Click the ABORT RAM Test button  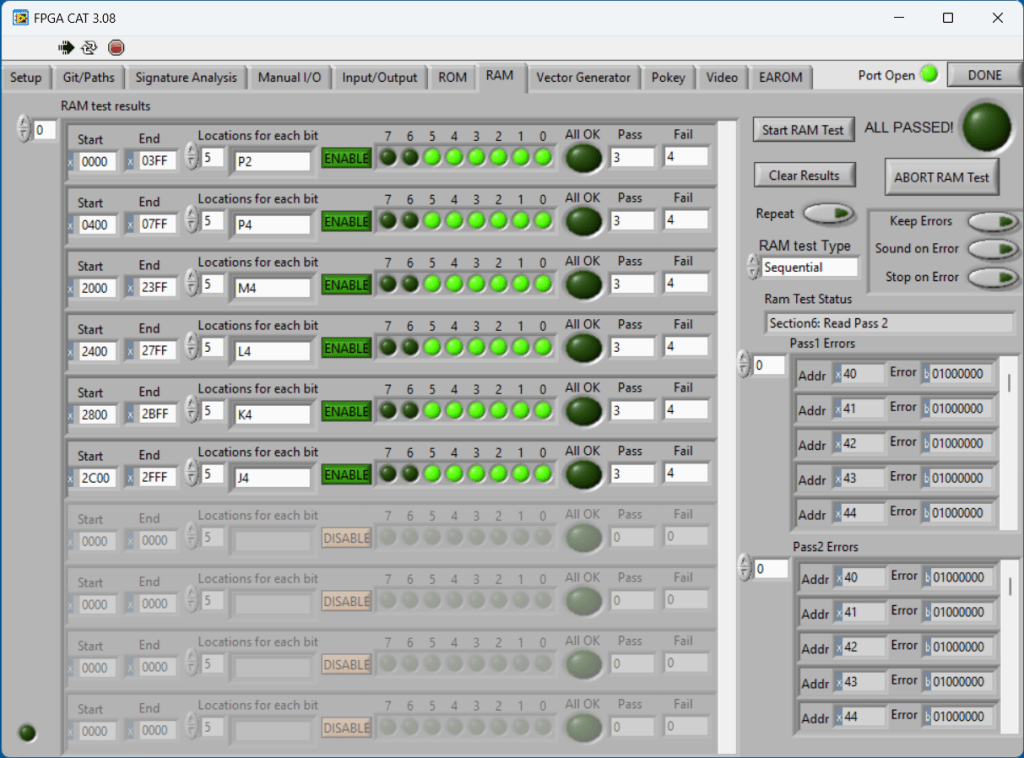(941, 177)
